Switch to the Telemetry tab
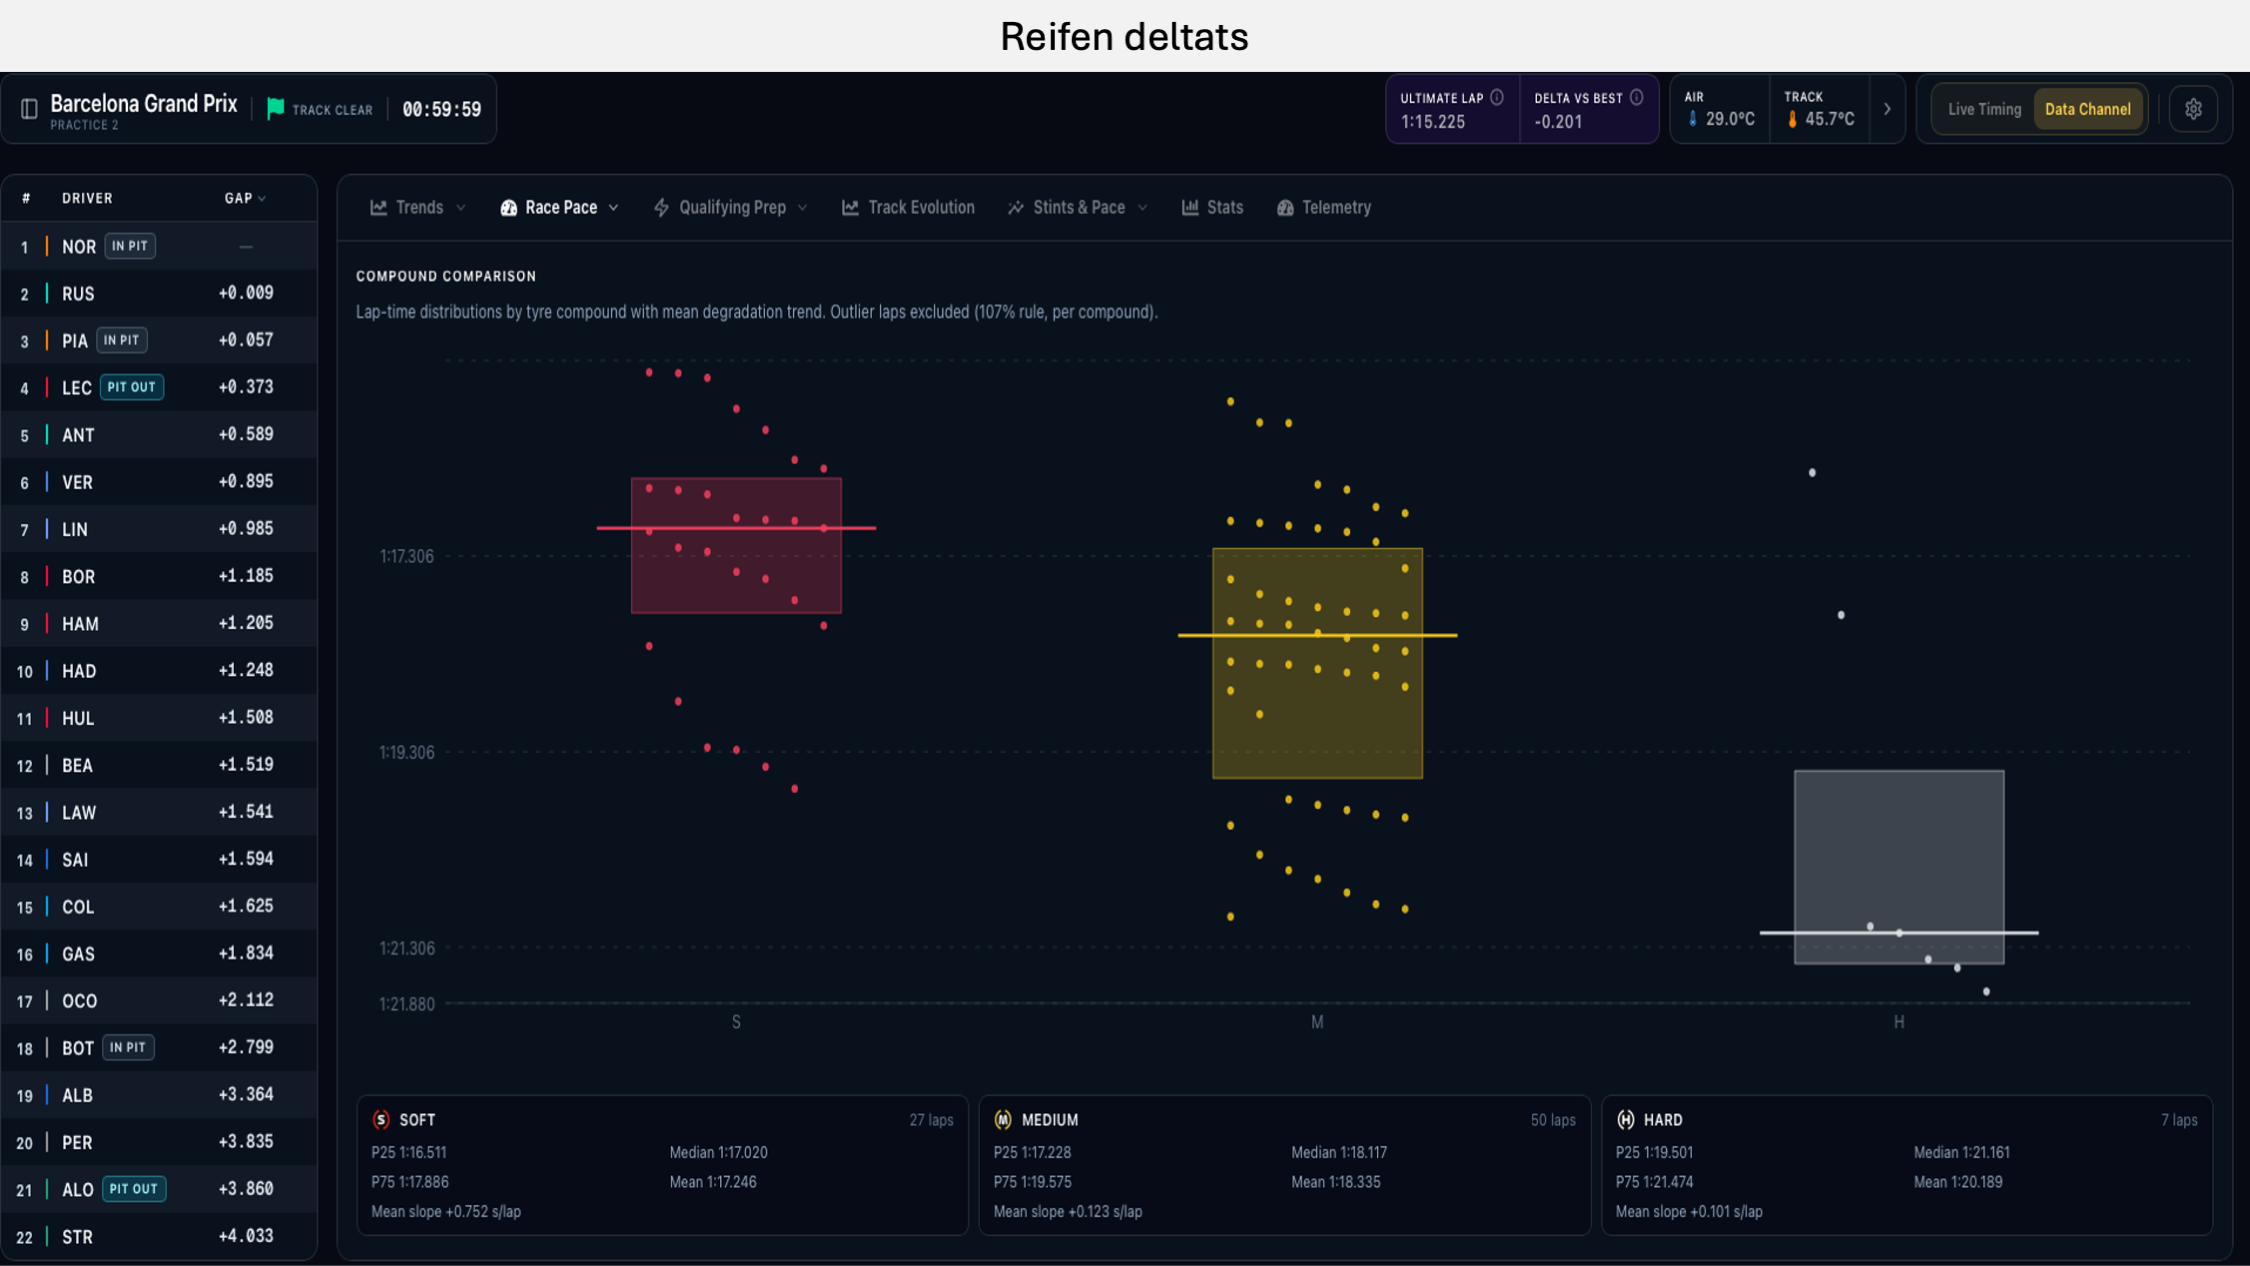Image resolution: width=2250 pixels, height=1266 pixels. point(1324,207)
